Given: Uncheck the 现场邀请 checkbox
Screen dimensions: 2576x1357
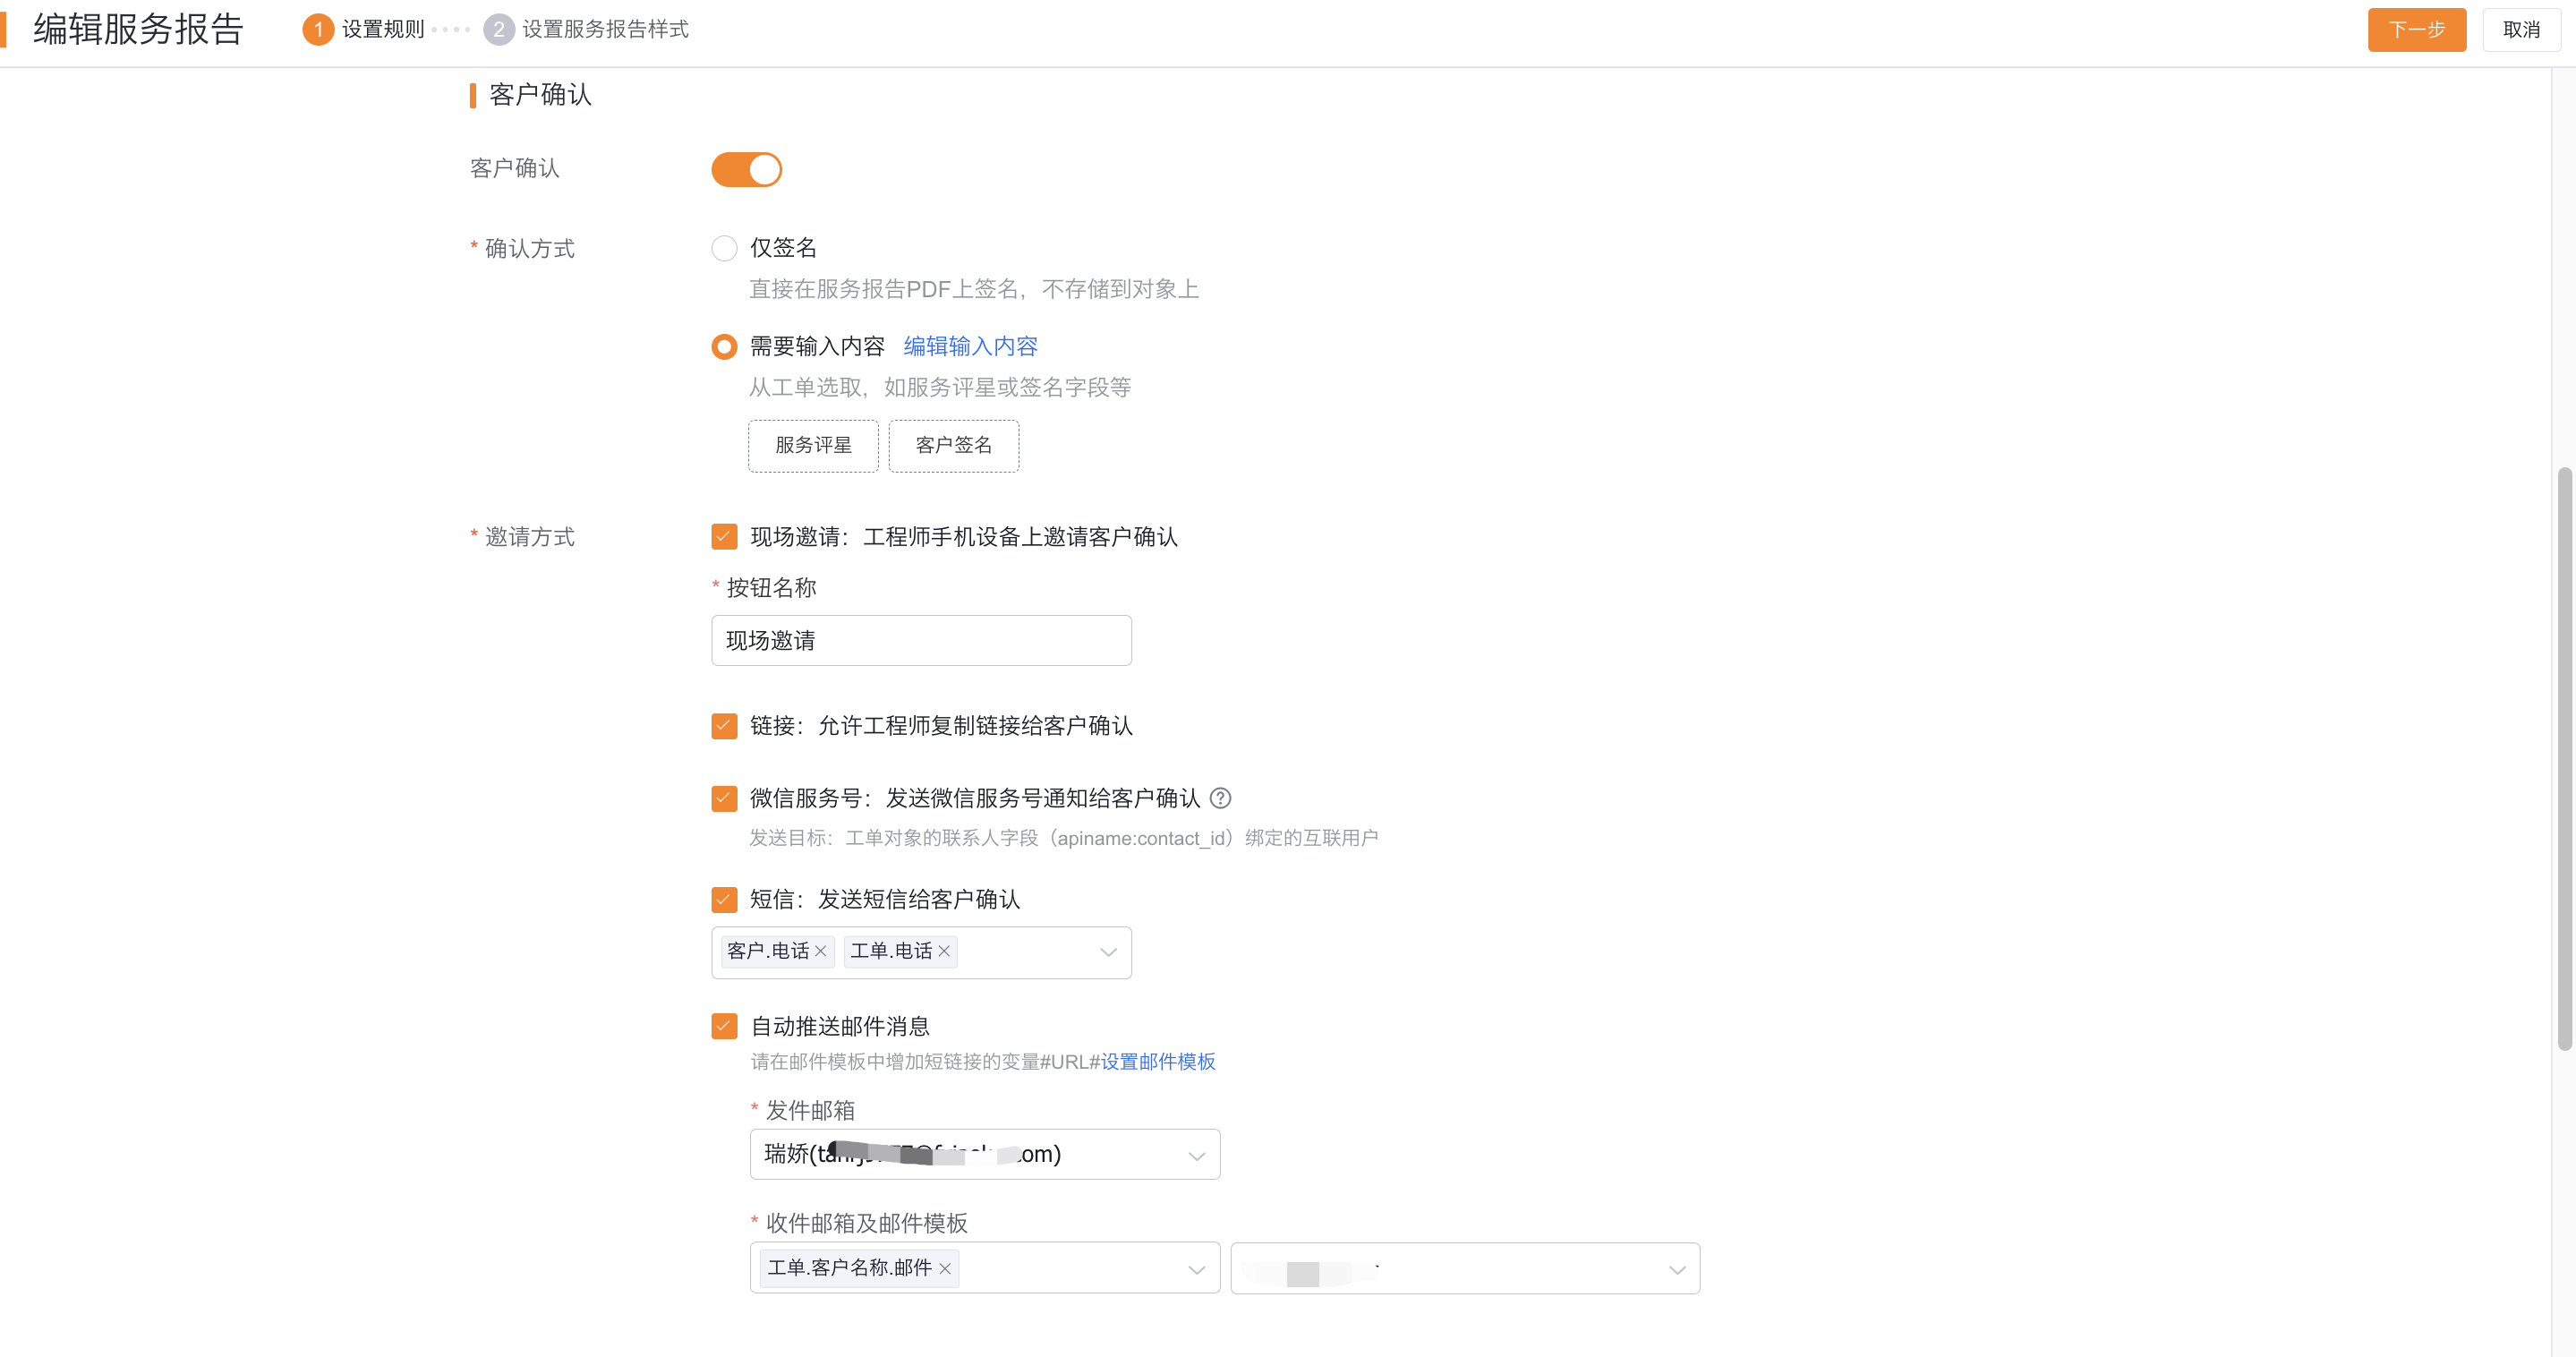Looking at the screenshot, I should coord(724,537).
